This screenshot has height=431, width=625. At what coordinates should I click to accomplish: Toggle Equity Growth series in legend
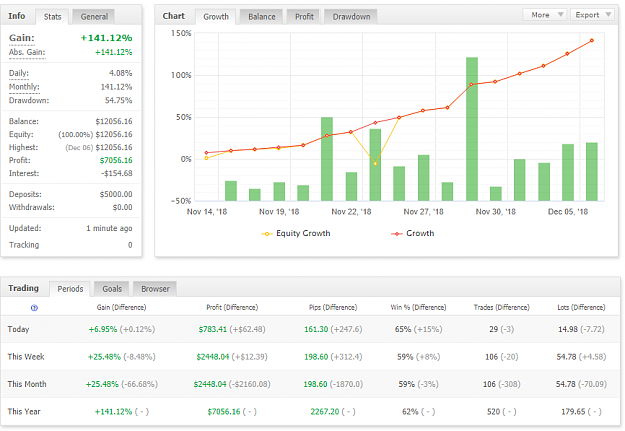296,233
